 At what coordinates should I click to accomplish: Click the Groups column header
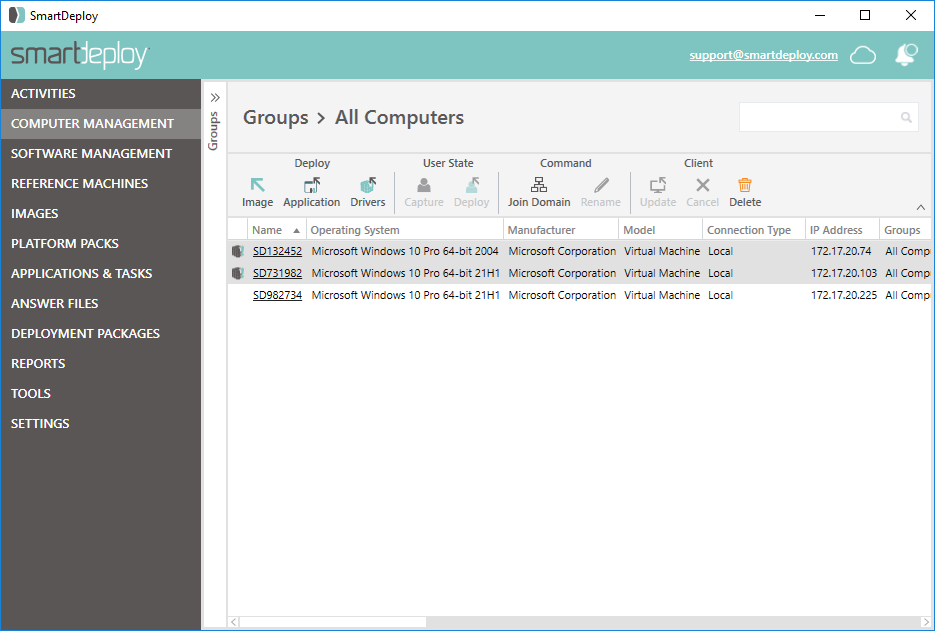pyautogui.click(x=905, y=230)
